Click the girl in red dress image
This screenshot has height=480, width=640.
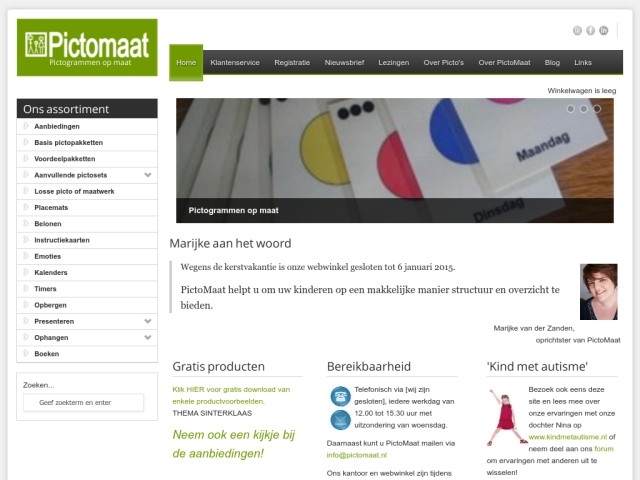tap(506, 417)
